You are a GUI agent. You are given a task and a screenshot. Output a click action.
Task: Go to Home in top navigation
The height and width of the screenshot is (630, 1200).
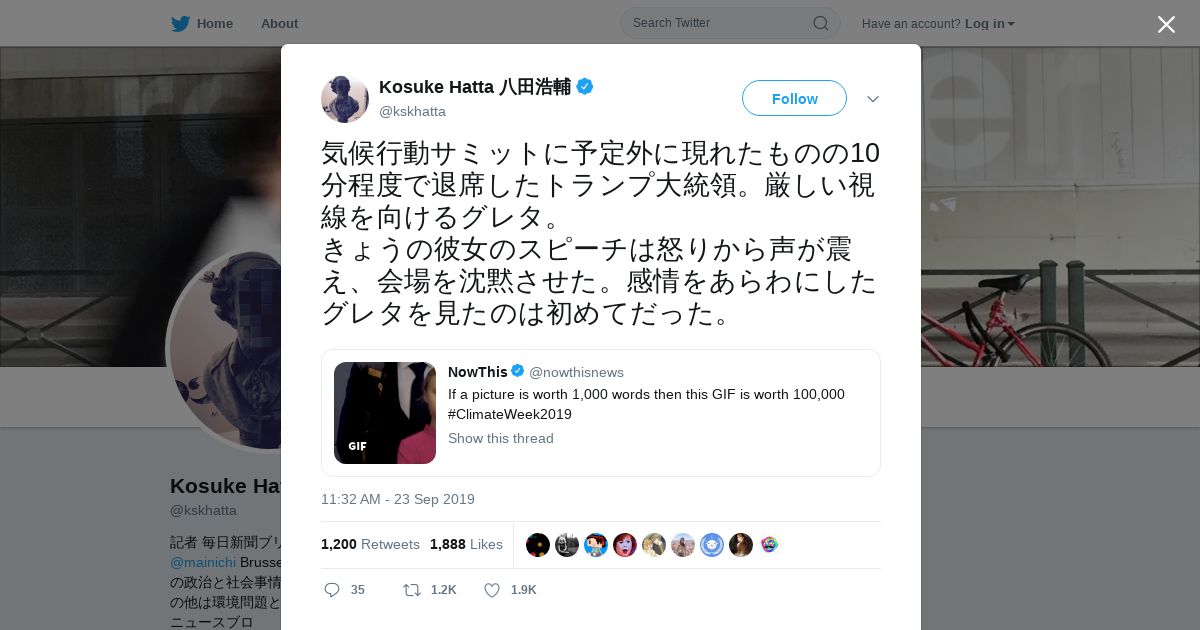pos(215,23)
